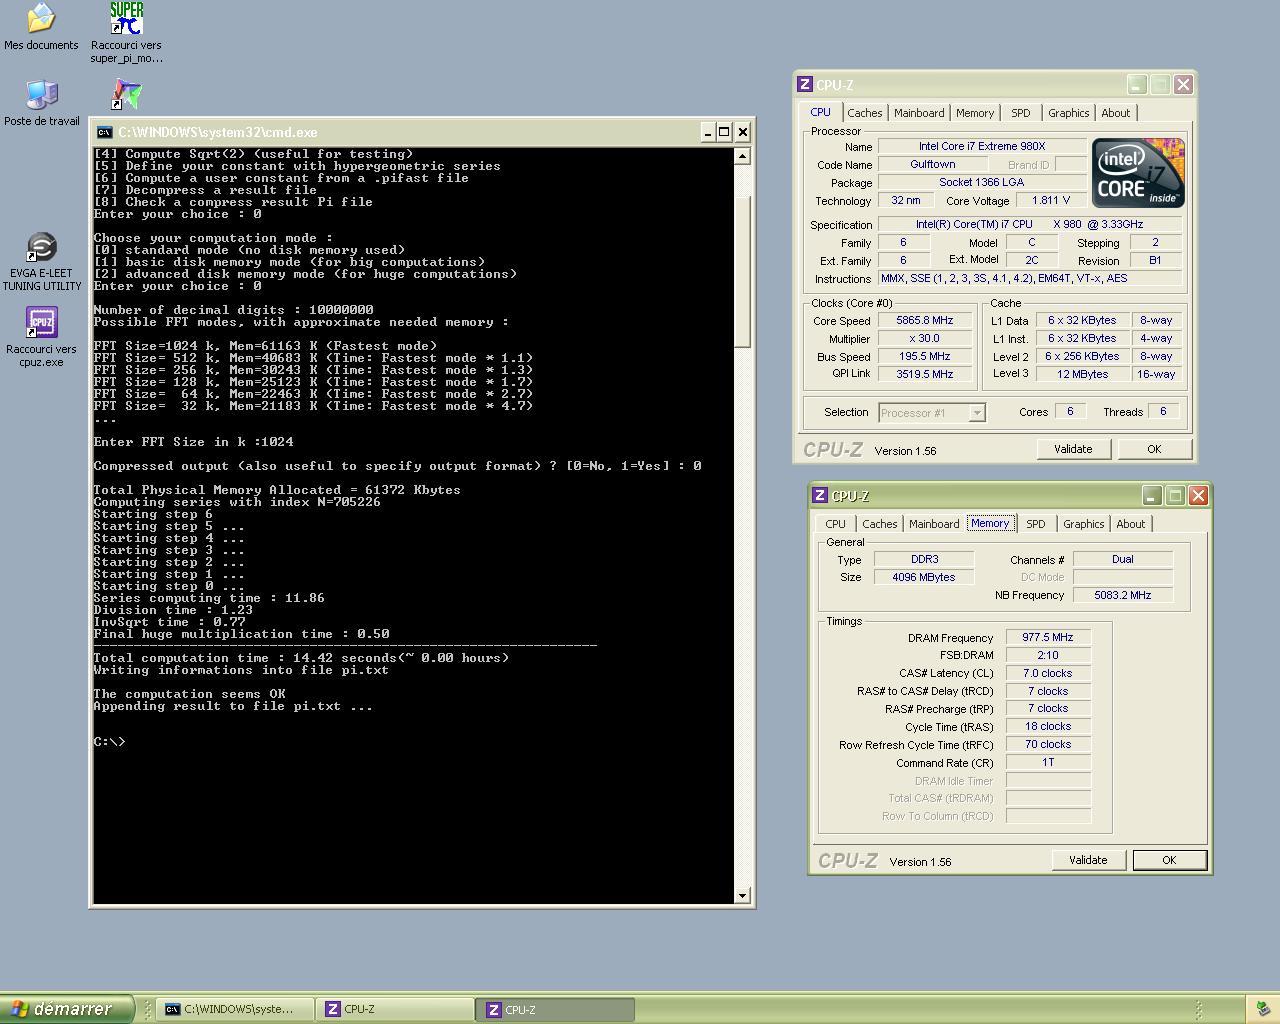
Task: Click the cmd window scroll-up arrow
Action: tap(742, 156)
